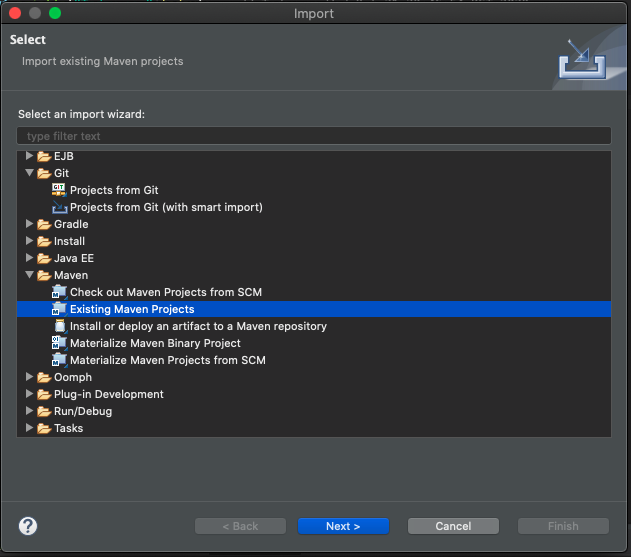
Task: Click the Projects from Git wizard icon
Action: click(59, 190)
